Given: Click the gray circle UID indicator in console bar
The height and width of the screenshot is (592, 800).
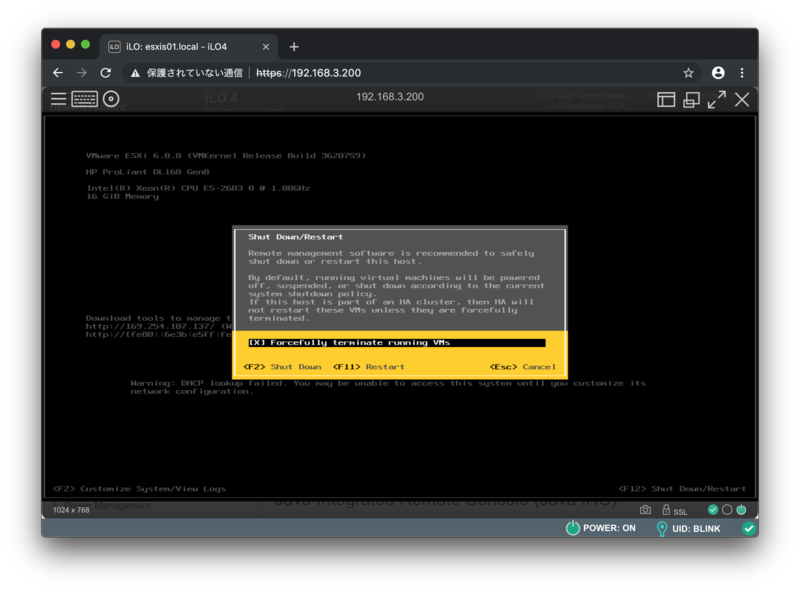Looking at the screenshot, I should [x=727, y=509].
